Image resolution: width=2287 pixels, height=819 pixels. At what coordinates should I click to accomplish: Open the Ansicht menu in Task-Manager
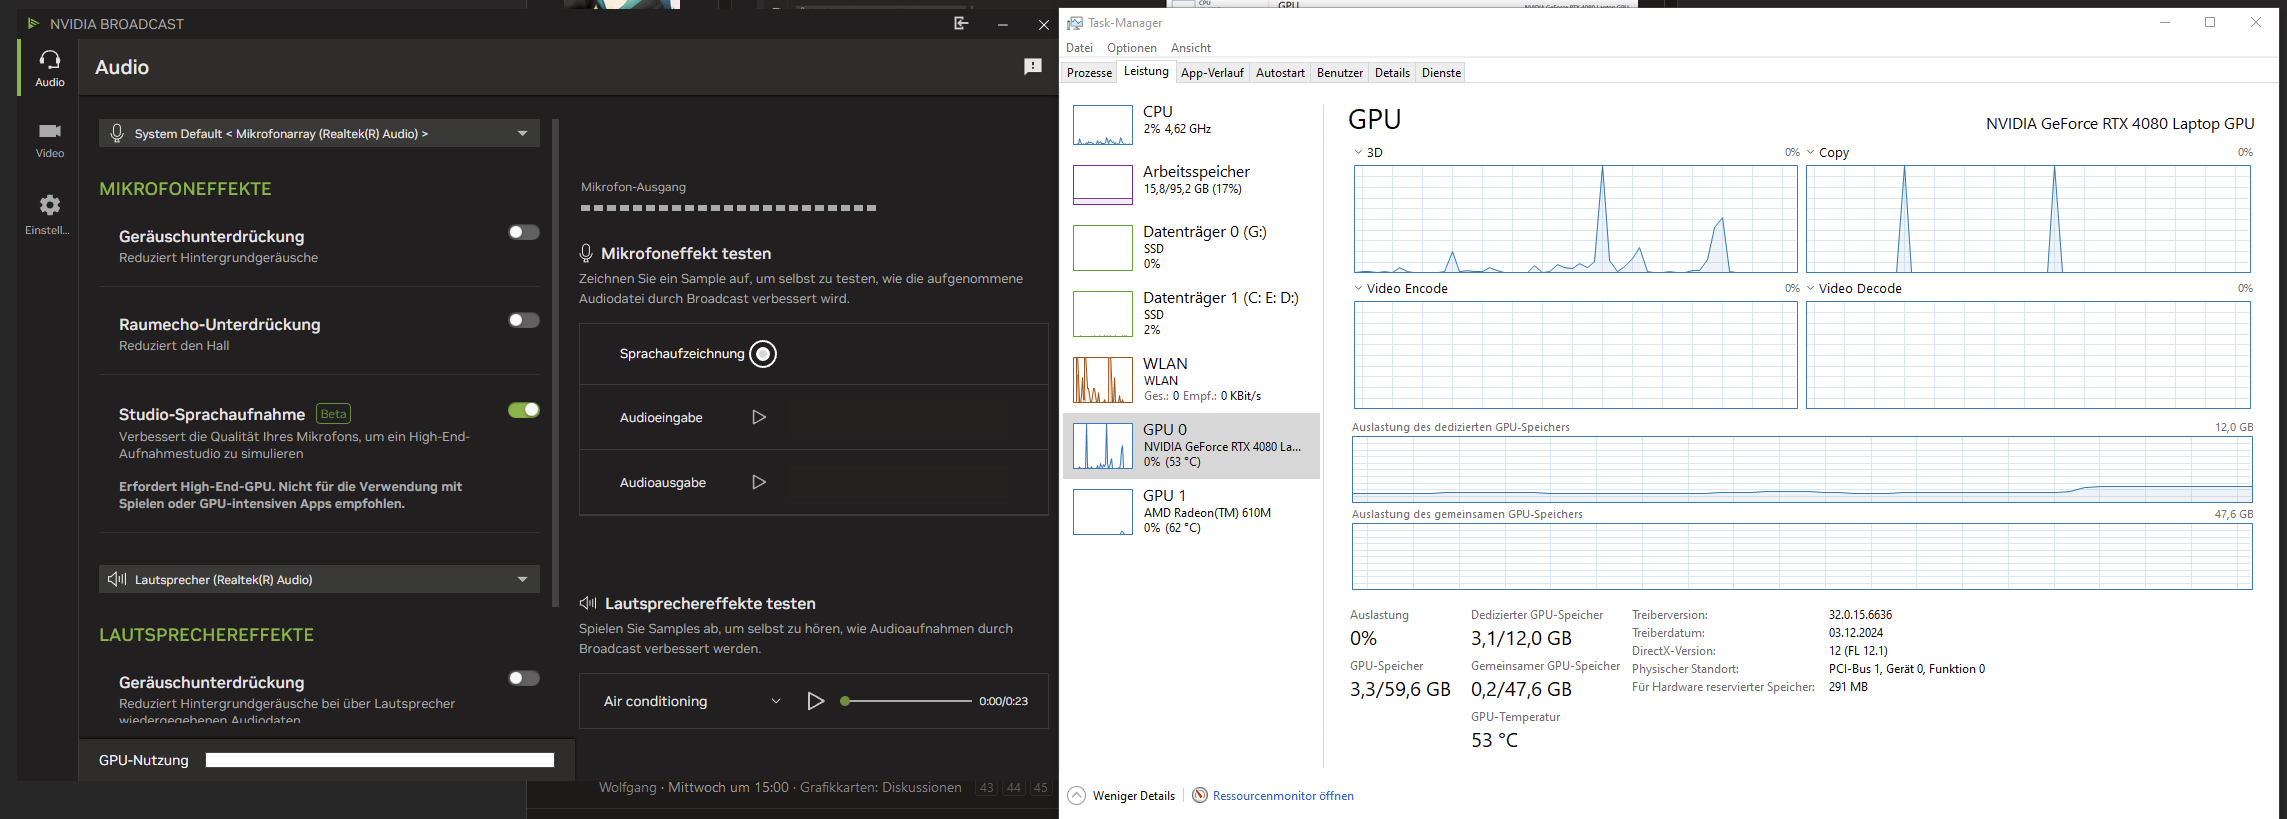pyautogui.click(x=1190, y=48)
